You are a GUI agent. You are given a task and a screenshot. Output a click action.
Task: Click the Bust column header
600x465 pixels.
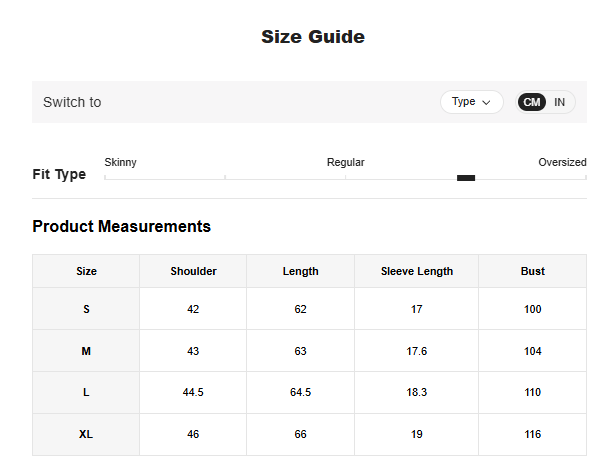[532, 271]
